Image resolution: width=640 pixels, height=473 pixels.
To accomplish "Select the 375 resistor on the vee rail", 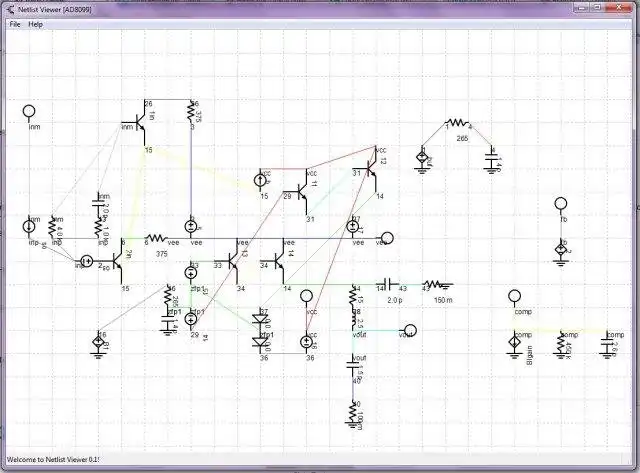I will [157, 238].
